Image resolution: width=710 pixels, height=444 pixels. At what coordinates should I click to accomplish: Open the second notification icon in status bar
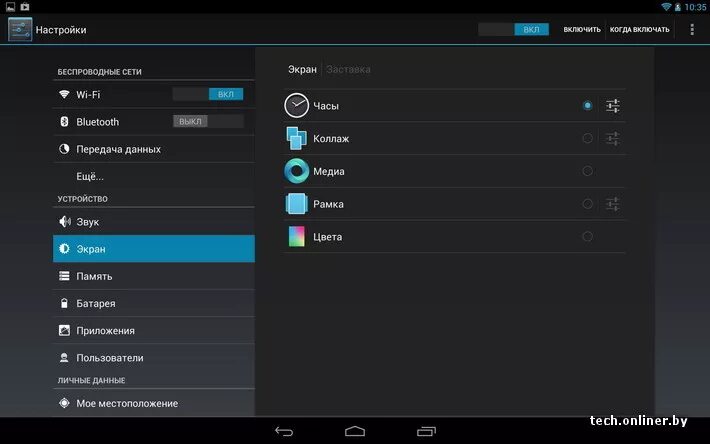pyautogui.click(x=25, y=7)
